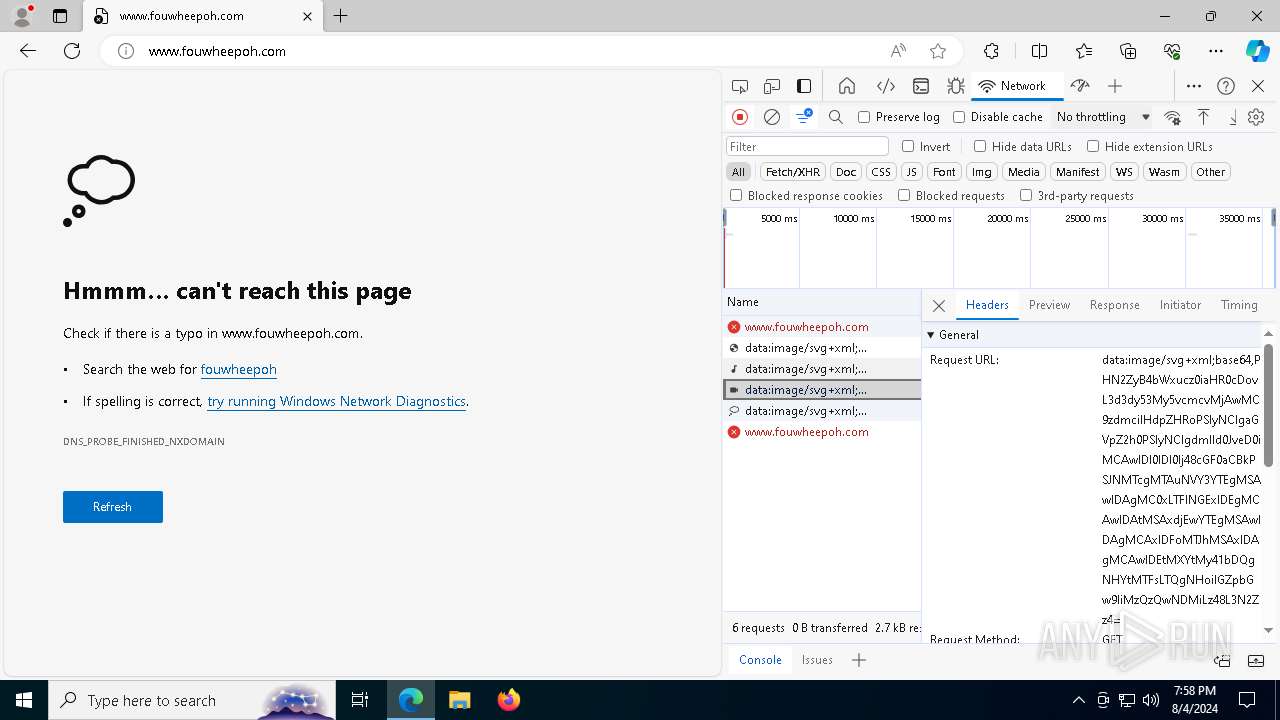
Task: Open the Elements code-brackets tool
Action: [x=886, y=86]
